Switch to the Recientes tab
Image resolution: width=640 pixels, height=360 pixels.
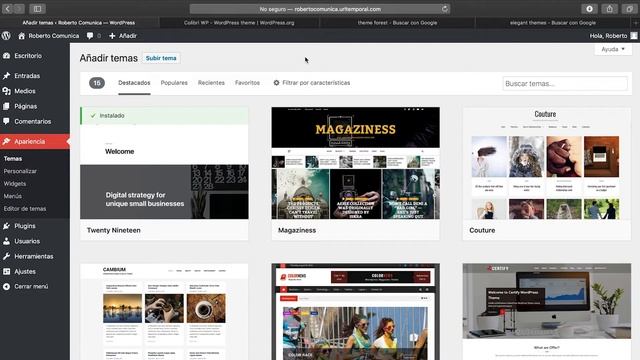point(211,83)
